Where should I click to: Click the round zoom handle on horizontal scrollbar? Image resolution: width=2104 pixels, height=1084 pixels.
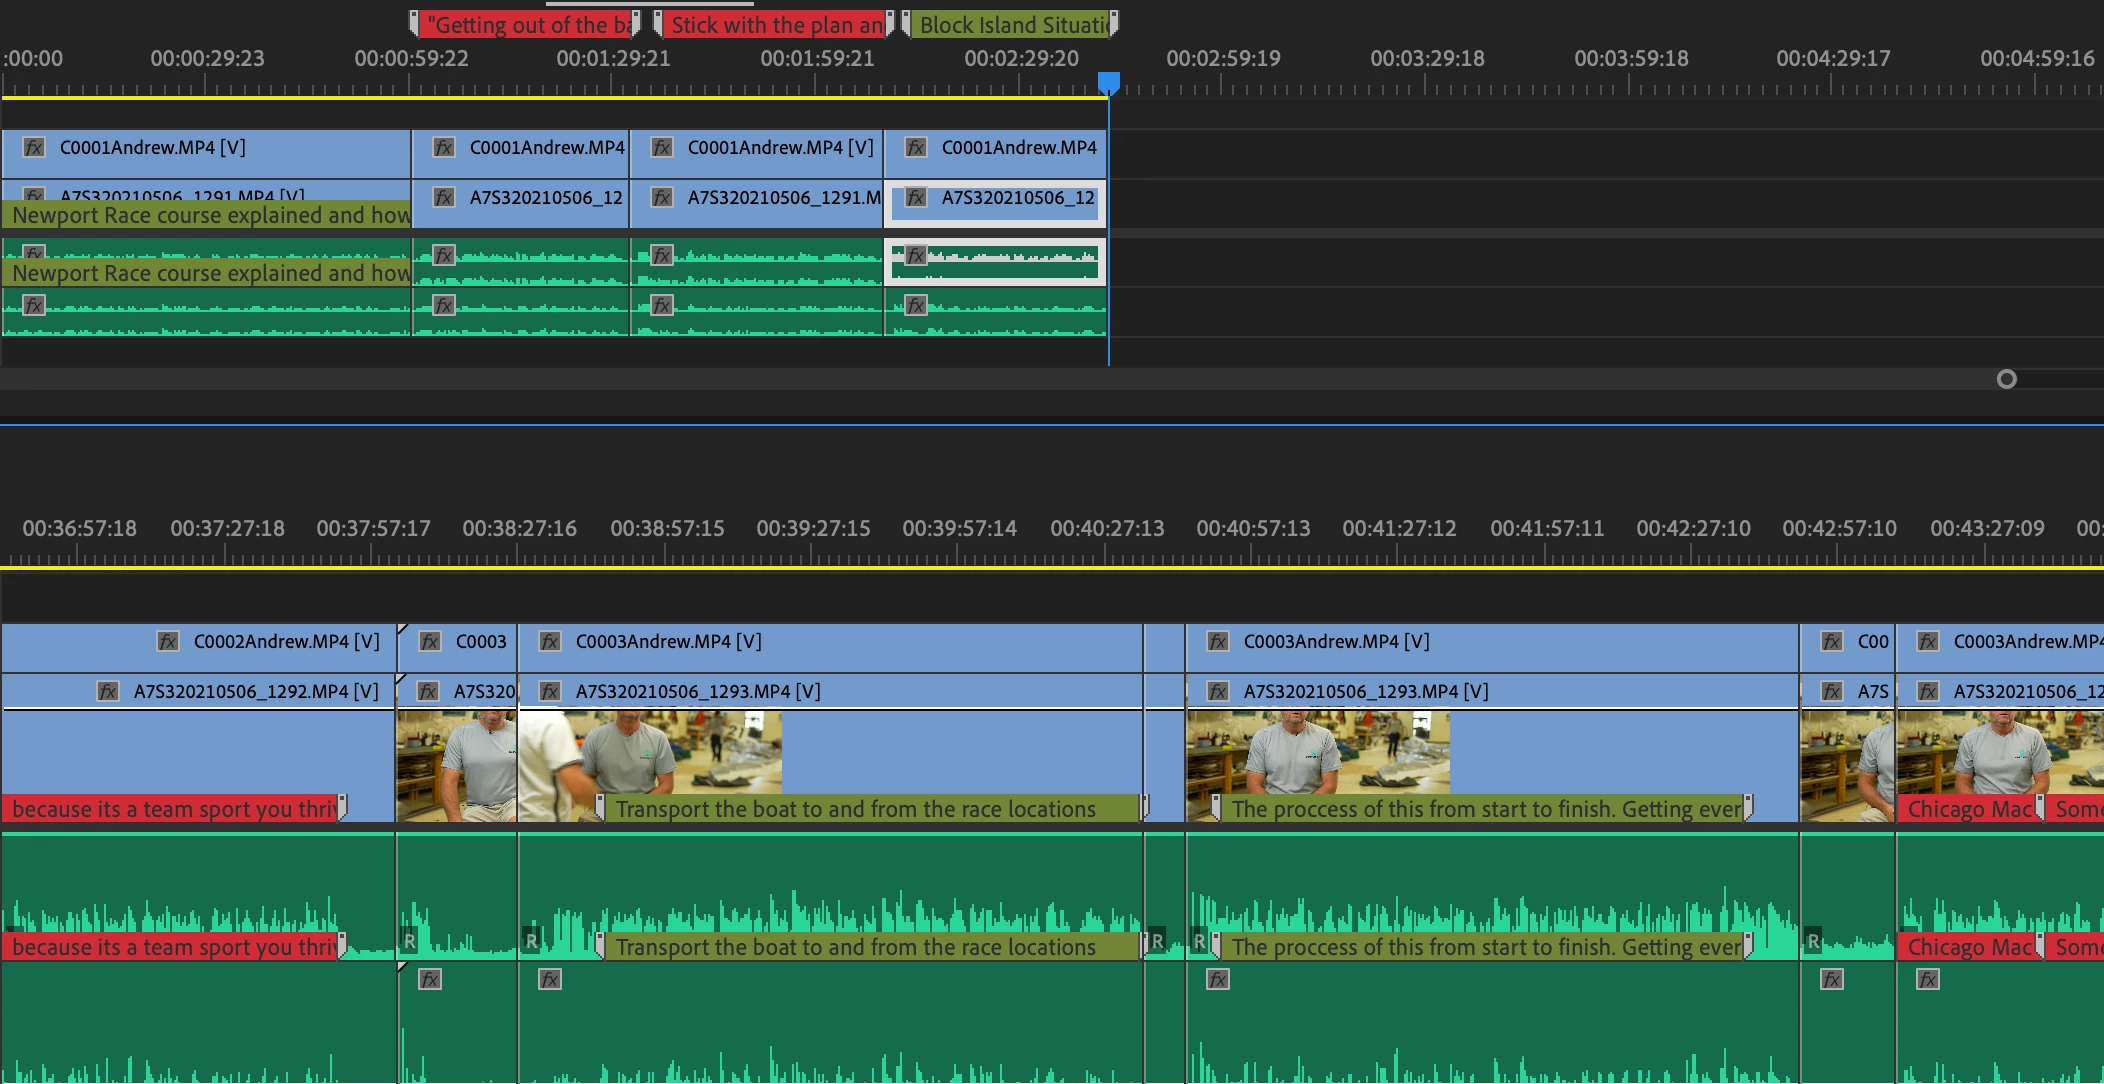[2006, 379]
